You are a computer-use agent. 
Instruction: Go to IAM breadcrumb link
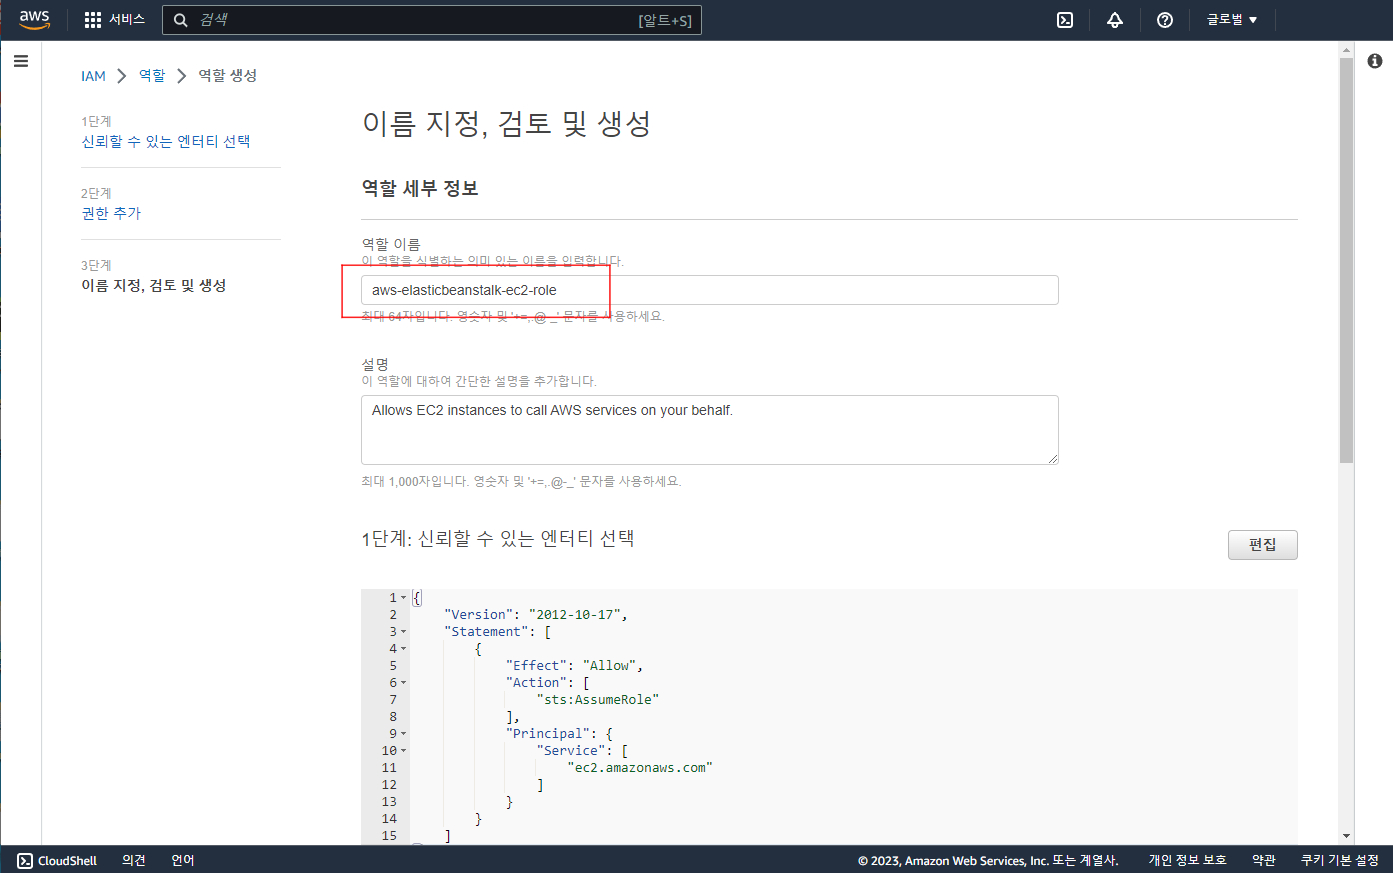[x=93, y=76]
